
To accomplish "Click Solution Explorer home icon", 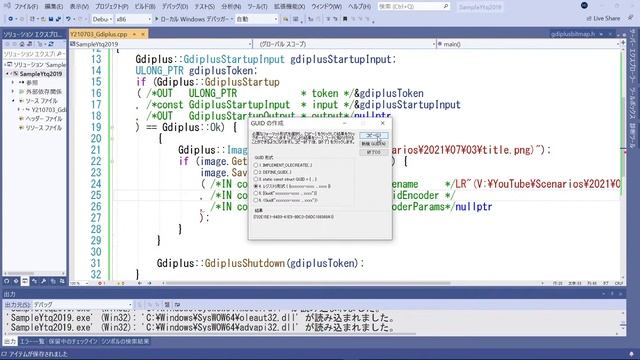I will point(22,44).
